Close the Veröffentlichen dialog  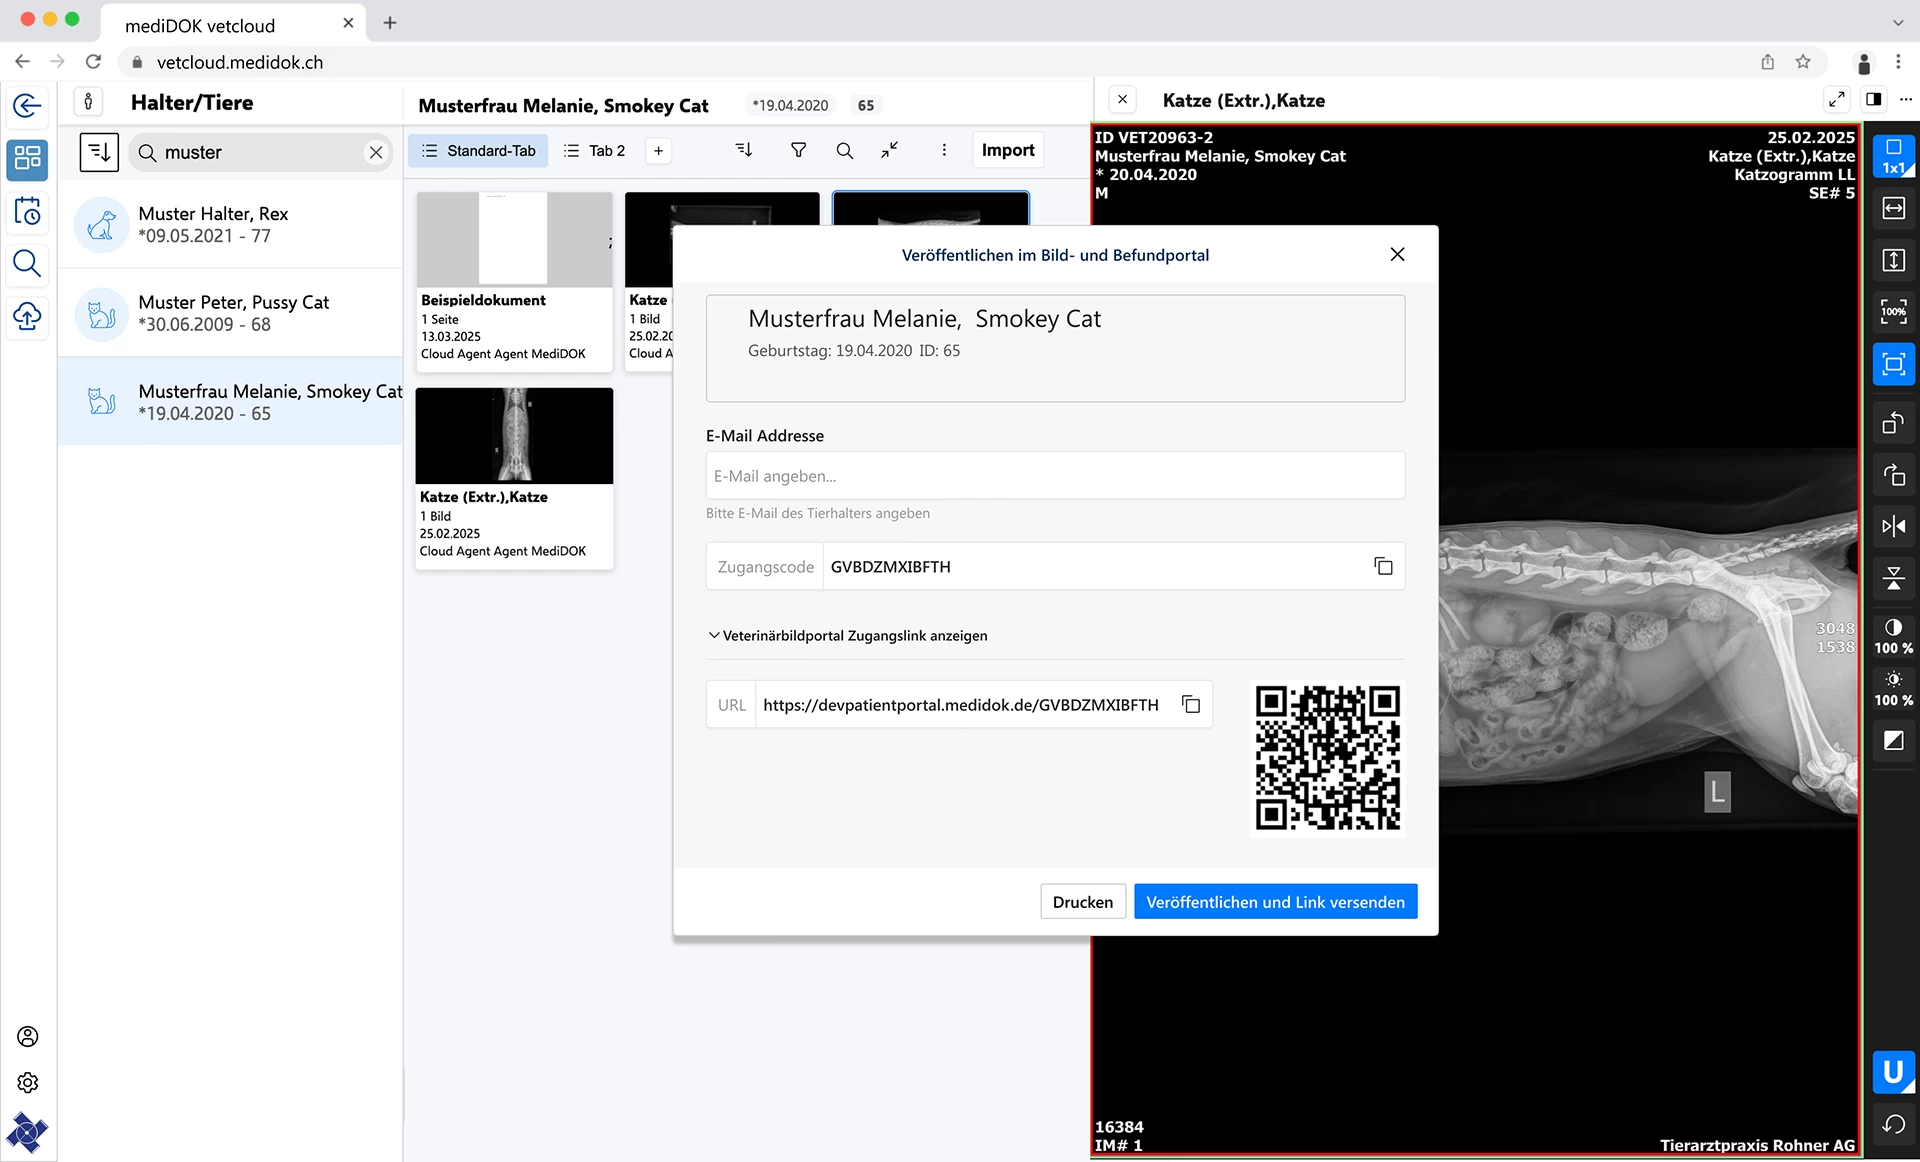pos(1397,254)
